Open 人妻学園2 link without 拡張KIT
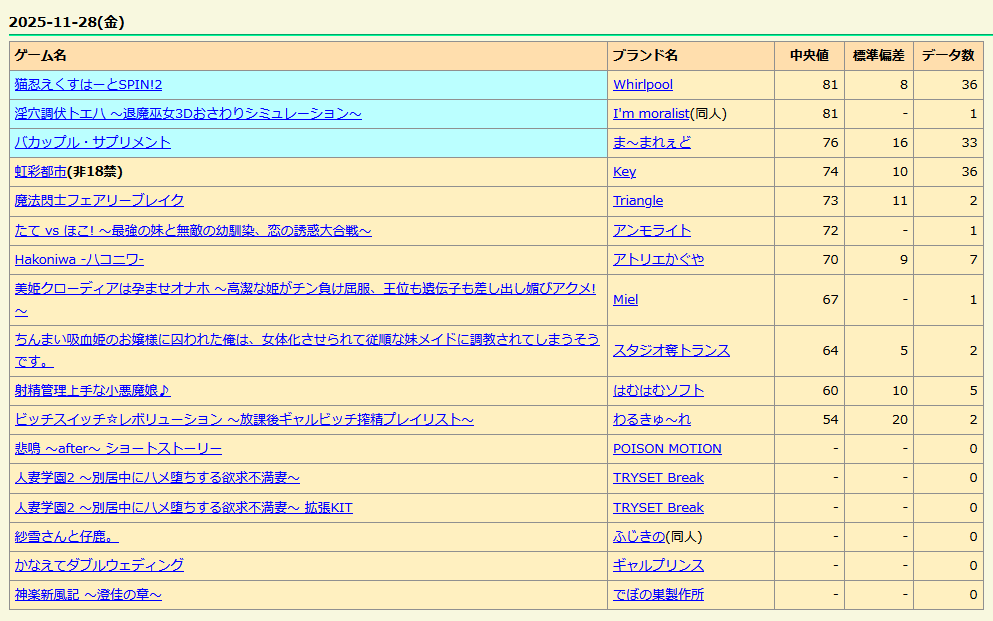This screenshot has height=621, width=993. (157, 477)
